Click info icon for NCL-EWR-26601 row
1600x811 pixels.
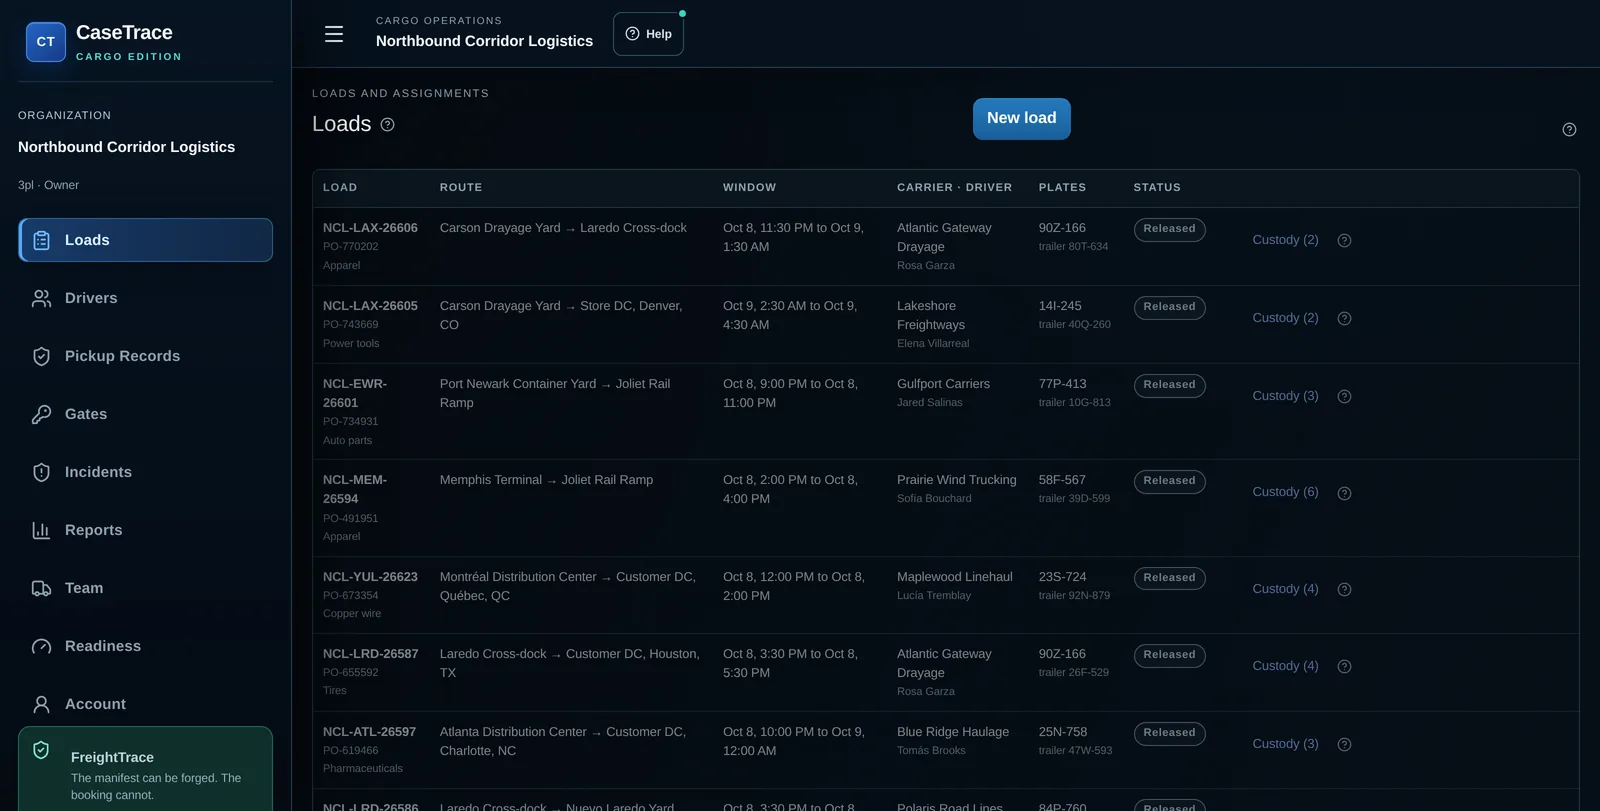[x=1344, y=396]
